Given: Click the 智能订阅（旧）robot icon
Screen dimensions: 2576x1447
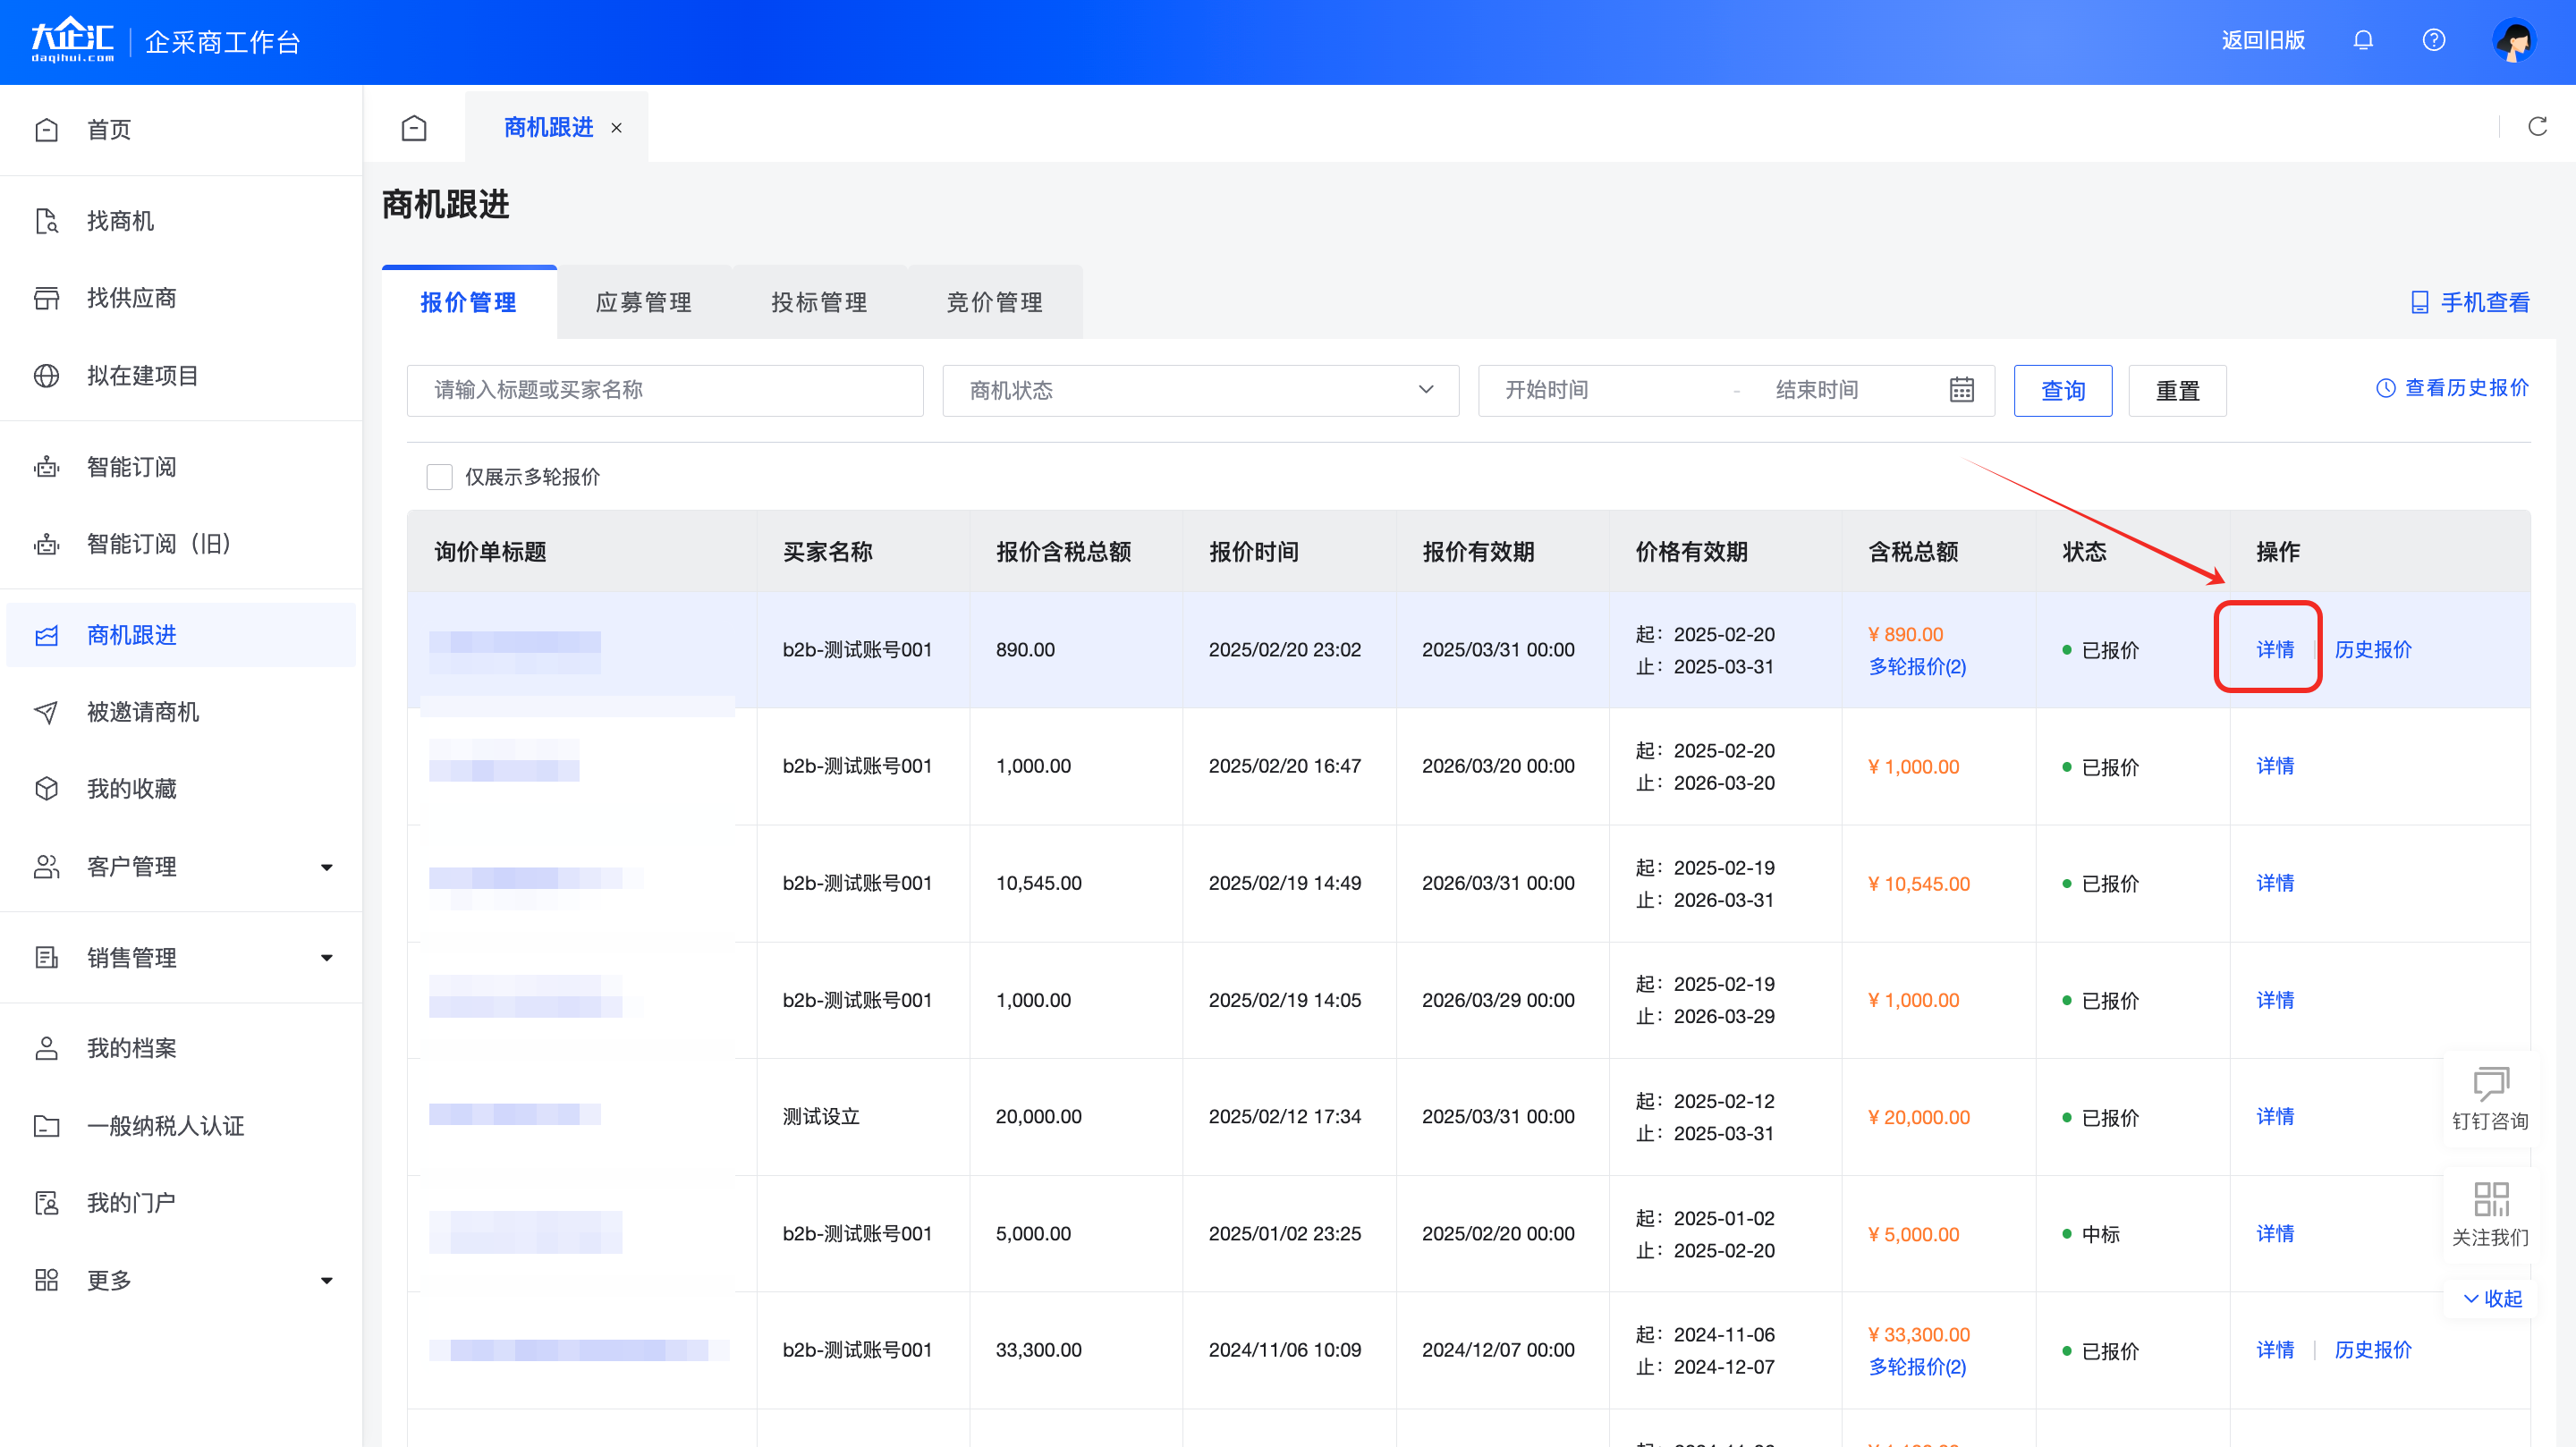Looking at the screenshot, I should point(46,544).
